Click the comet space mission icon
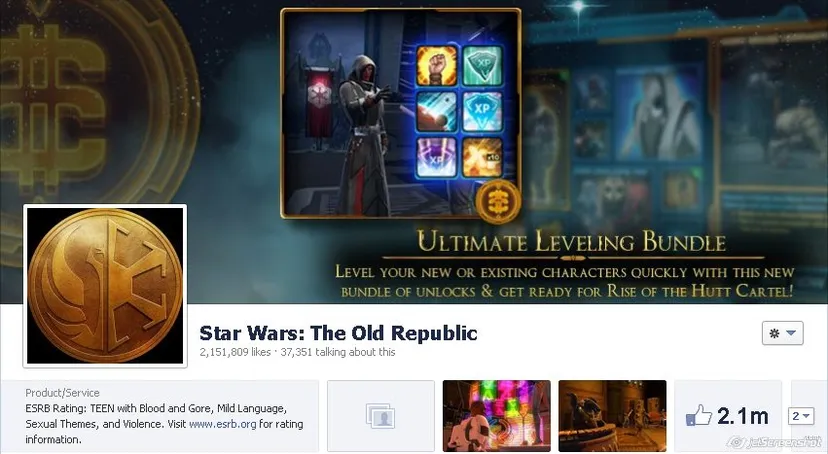The image size is (828, 454). tap(437, 111)
